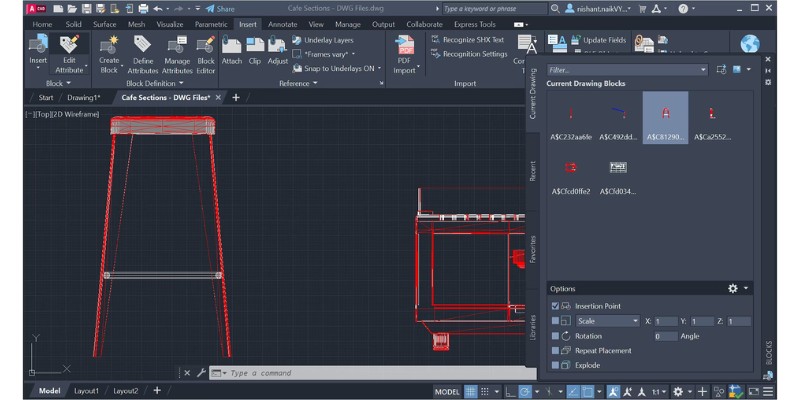Click the Edit Attribute tool
This screenshot has height=400, width=800.
coord(69,55)
